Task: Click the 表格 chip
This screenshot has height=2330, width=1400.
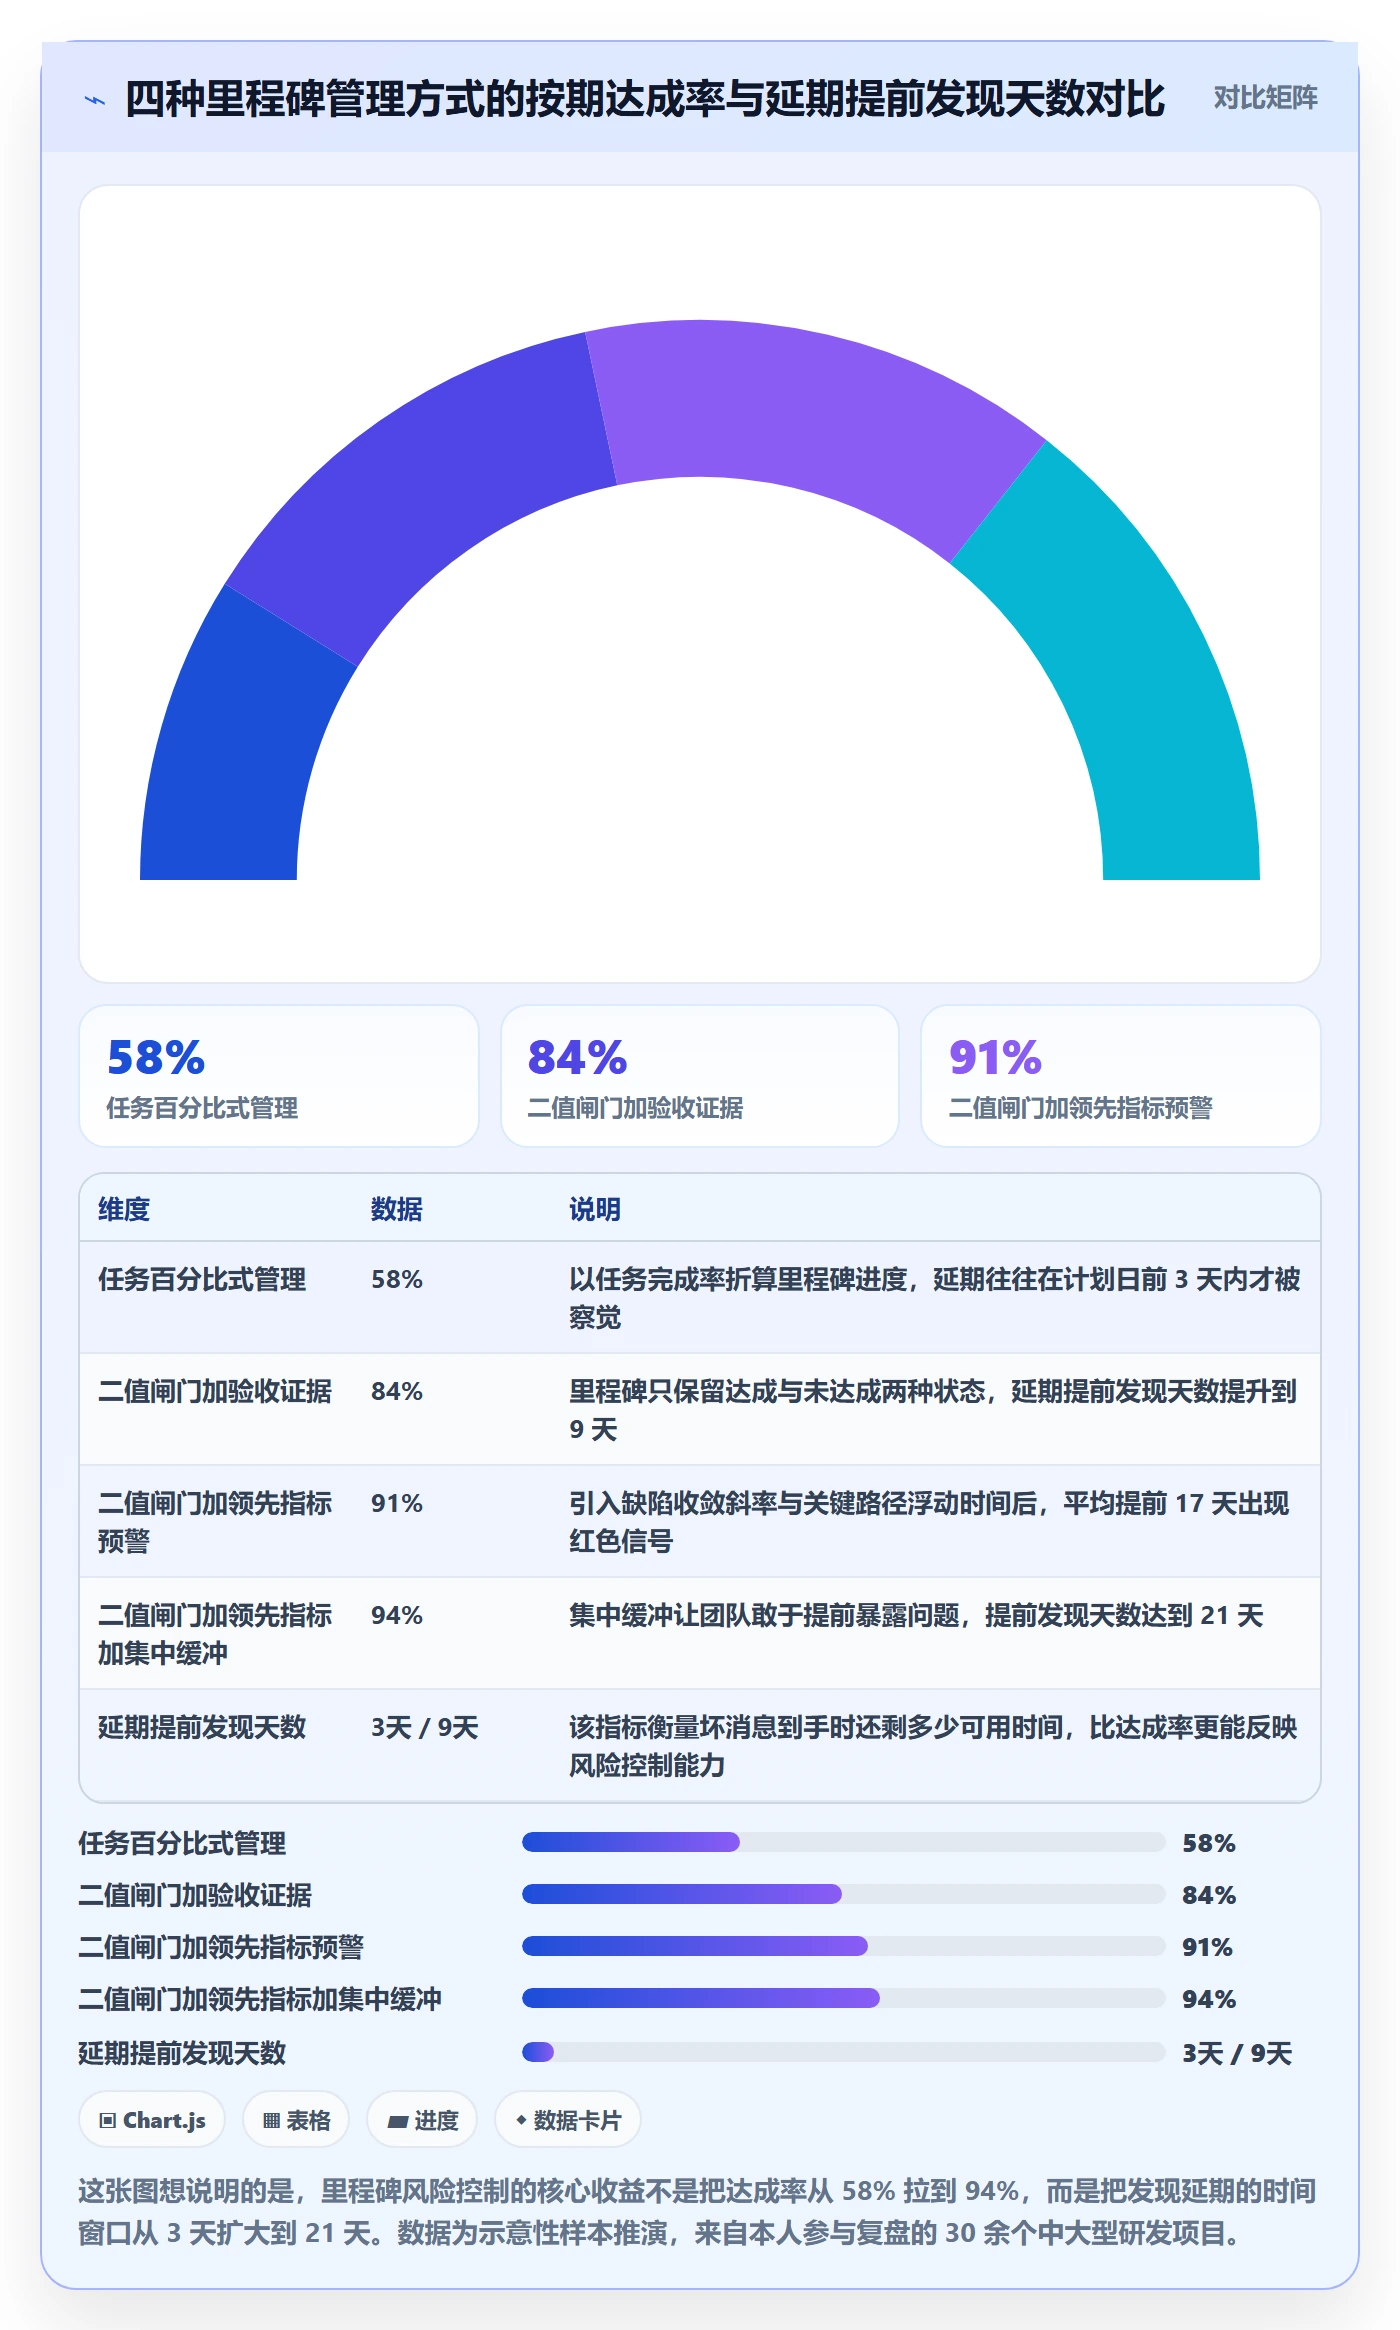Action: pyautogui.click(x=296, y=2119)
